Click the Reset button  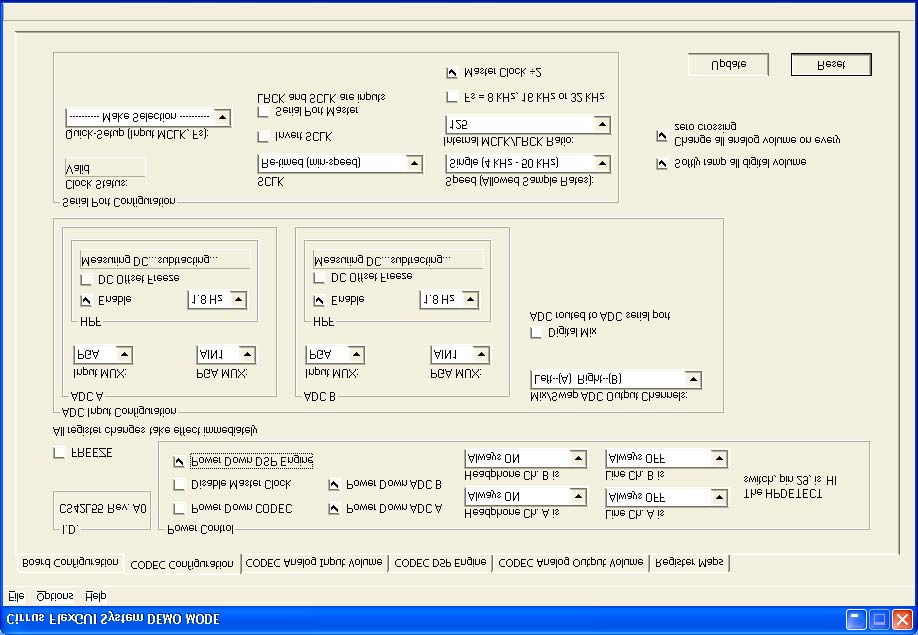tap(830, 64)
